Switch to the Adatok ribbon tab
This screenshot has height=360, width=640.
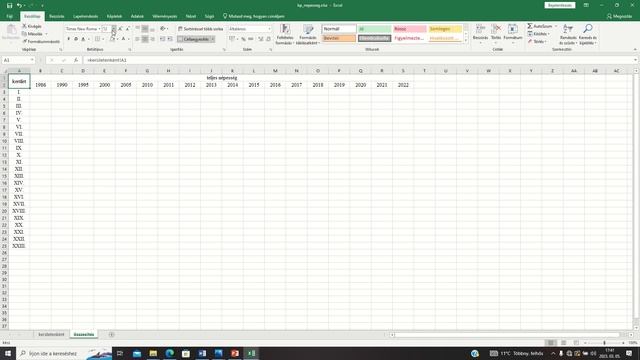point(137,16)
